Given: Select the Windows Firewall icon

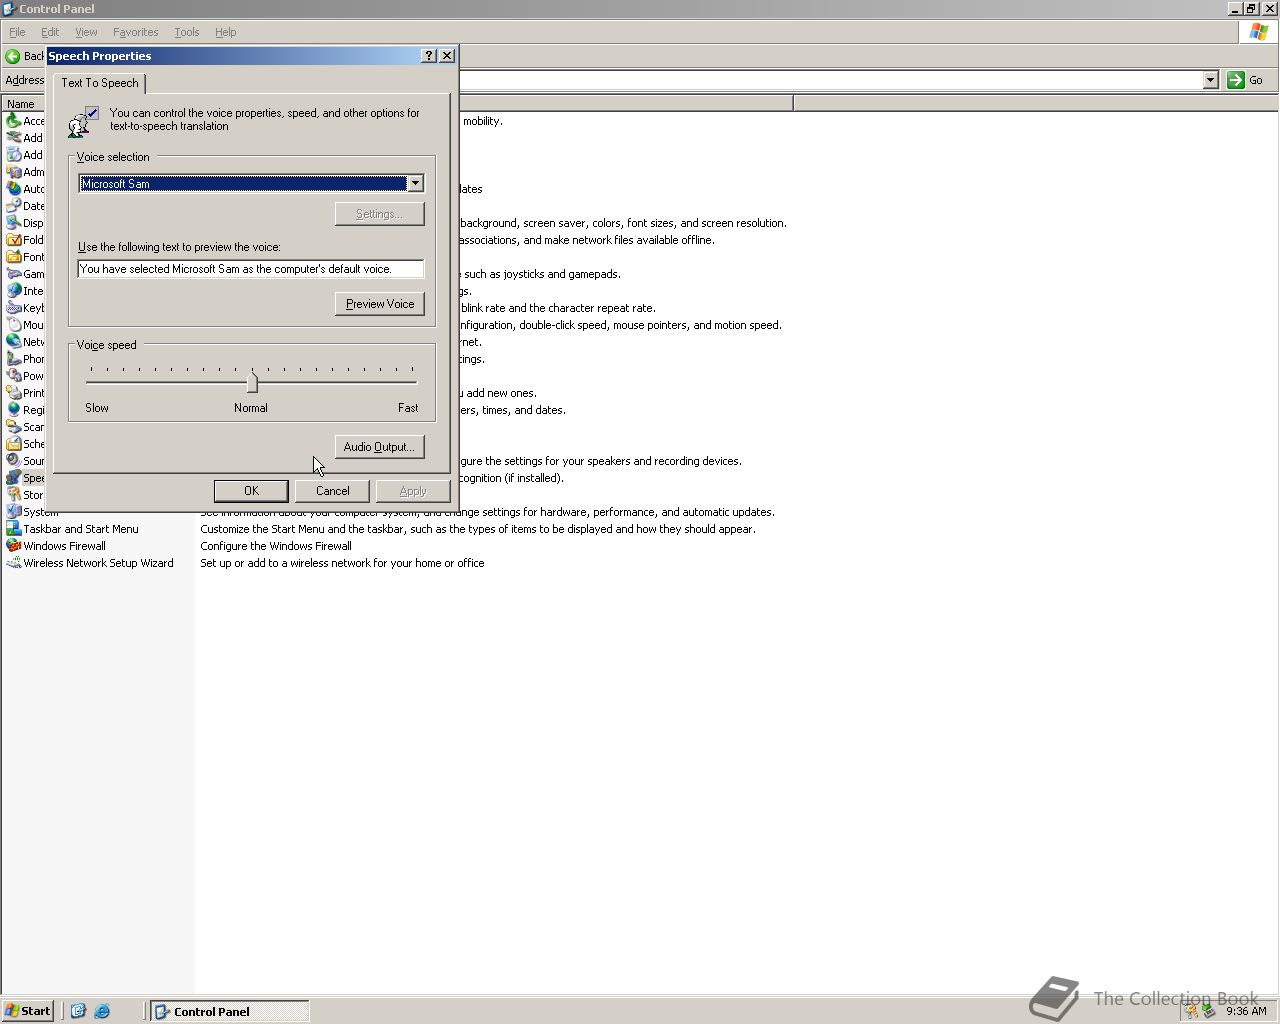Looking at the screenshot, I should (14, 546).
